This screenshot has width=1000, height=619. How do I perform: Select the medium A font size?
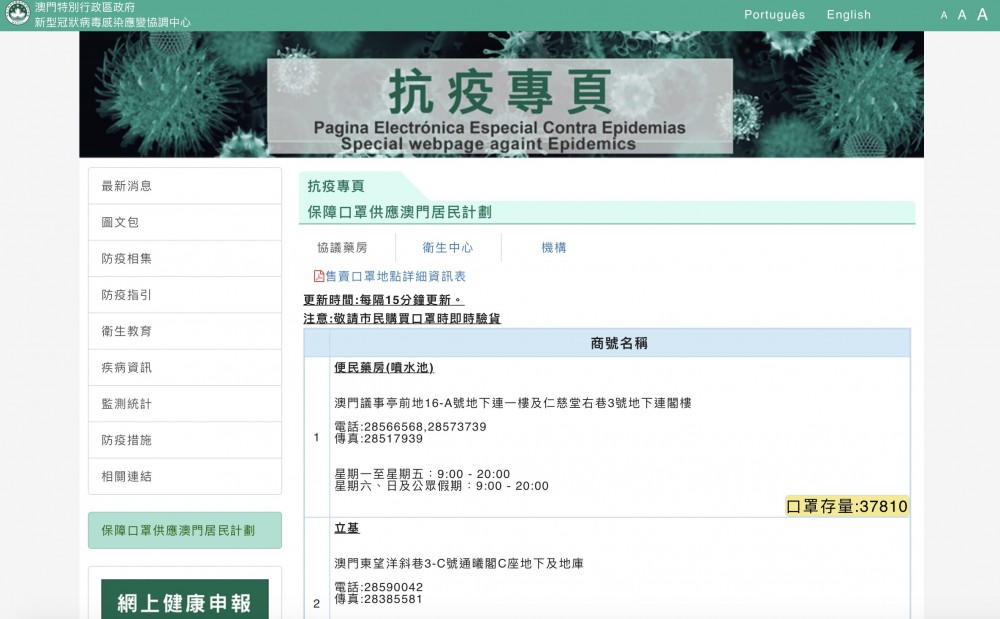coord(962,15)
